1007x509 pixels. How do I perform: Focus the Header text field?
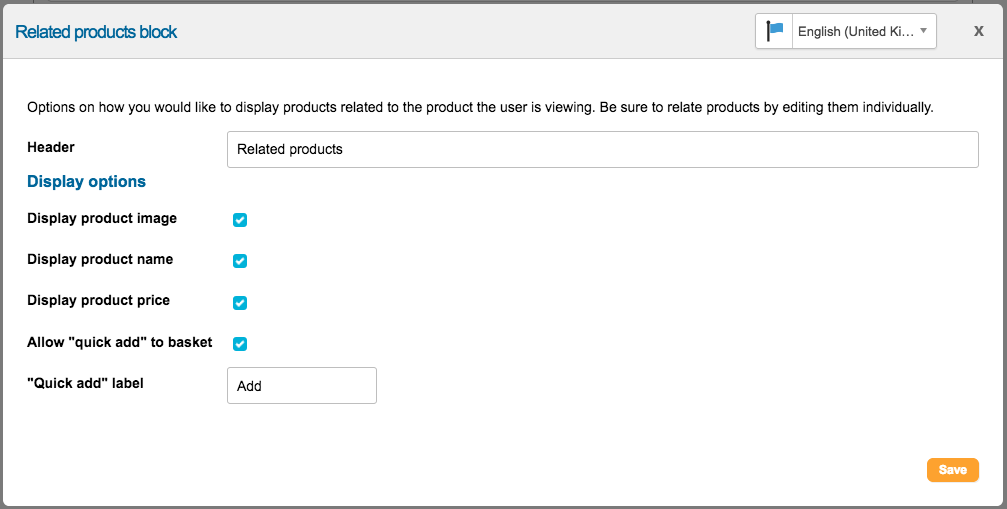602,149
